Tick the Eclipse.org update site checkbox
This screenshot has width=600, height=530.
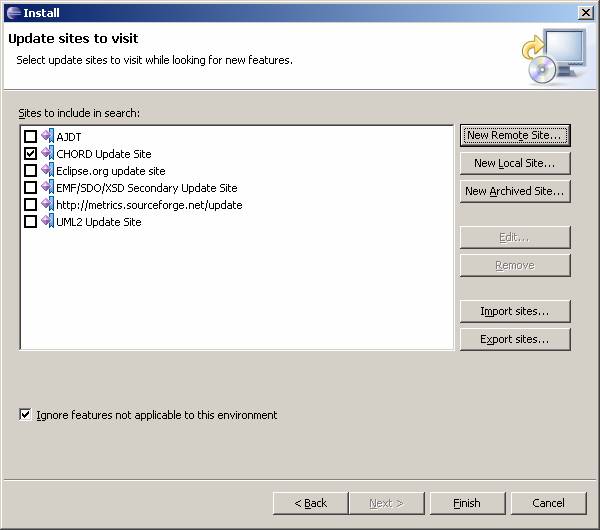(30, 171)
